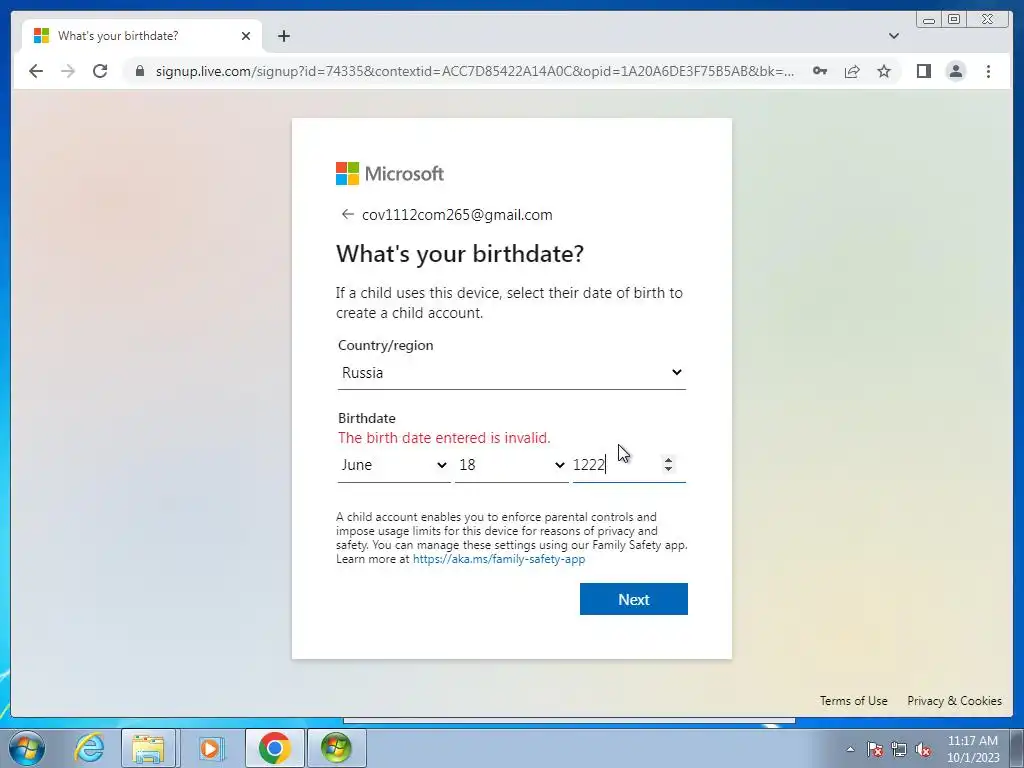The image size is (1024, 768).
Task: Open the family-safety-app link
Action: [x=499, y=559]
